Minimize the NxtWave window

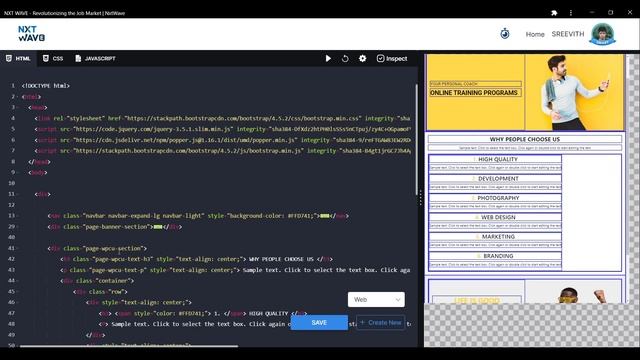(x=592, y=13)
